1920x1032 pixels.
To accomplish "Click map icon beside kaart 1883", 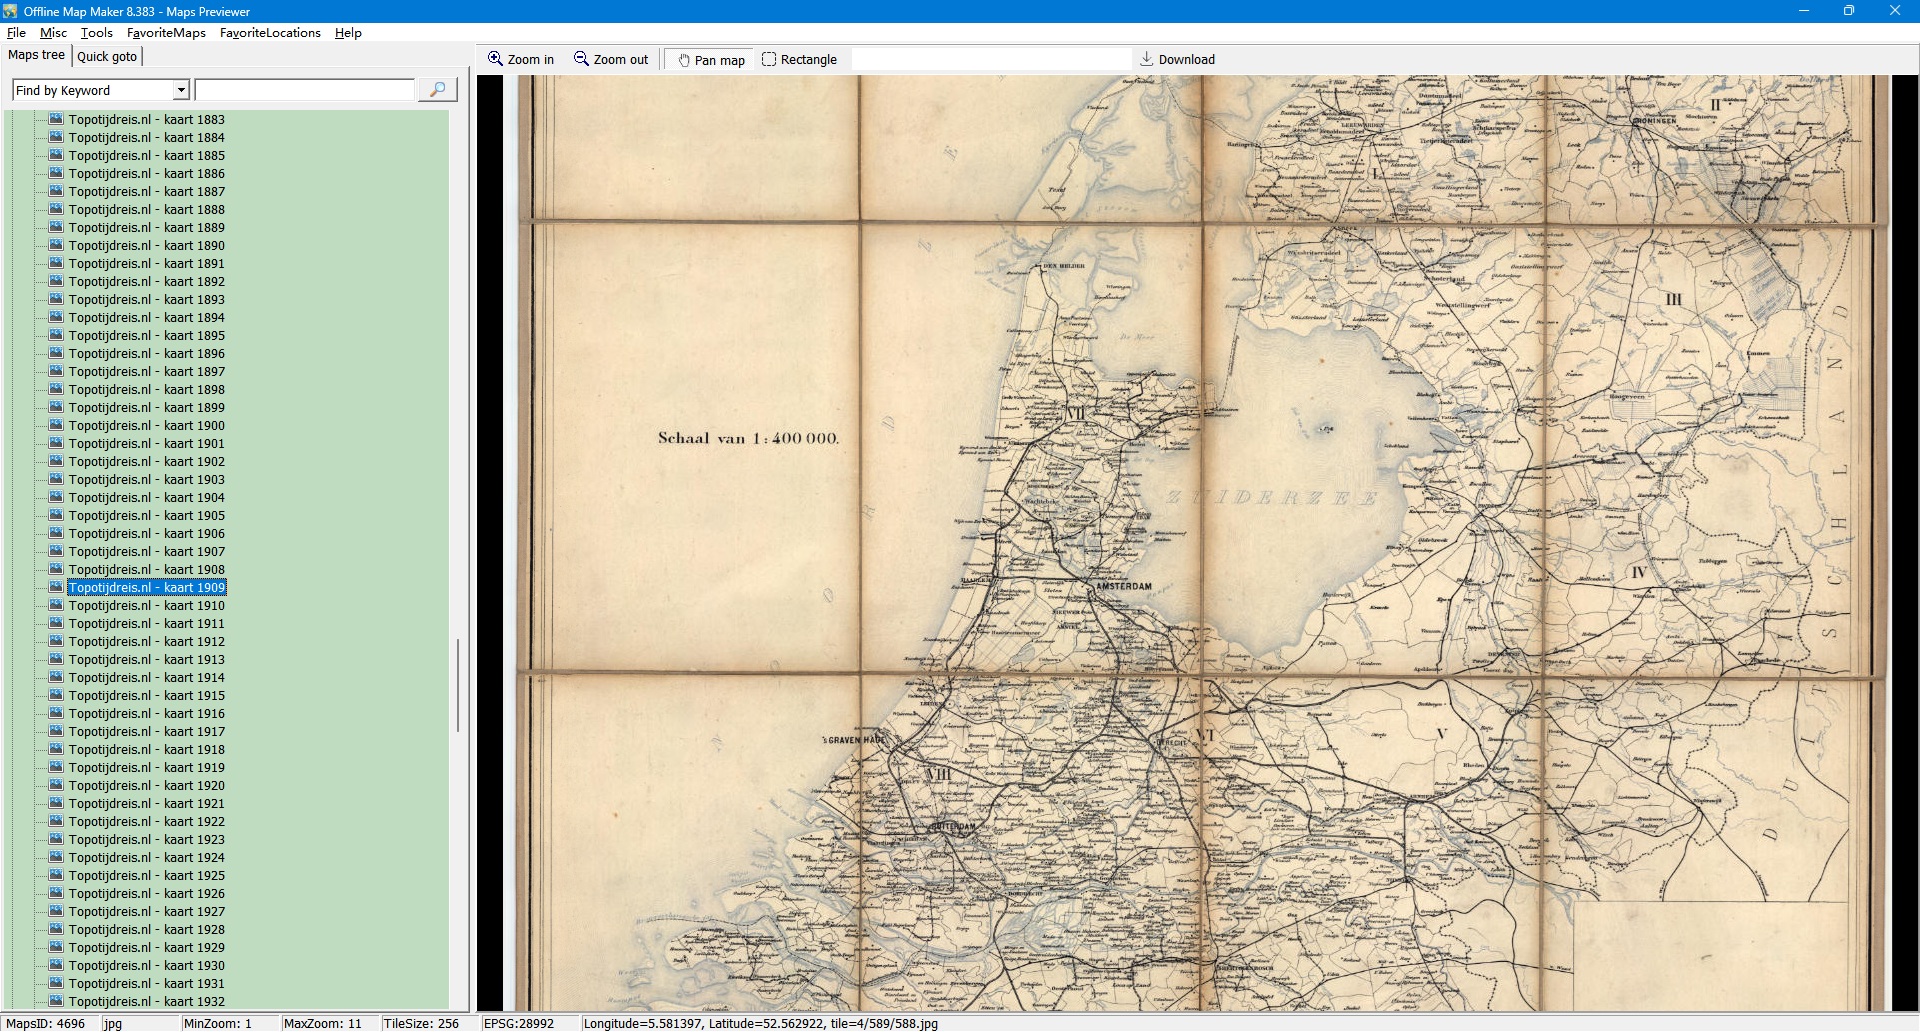I will coord(57,119).
